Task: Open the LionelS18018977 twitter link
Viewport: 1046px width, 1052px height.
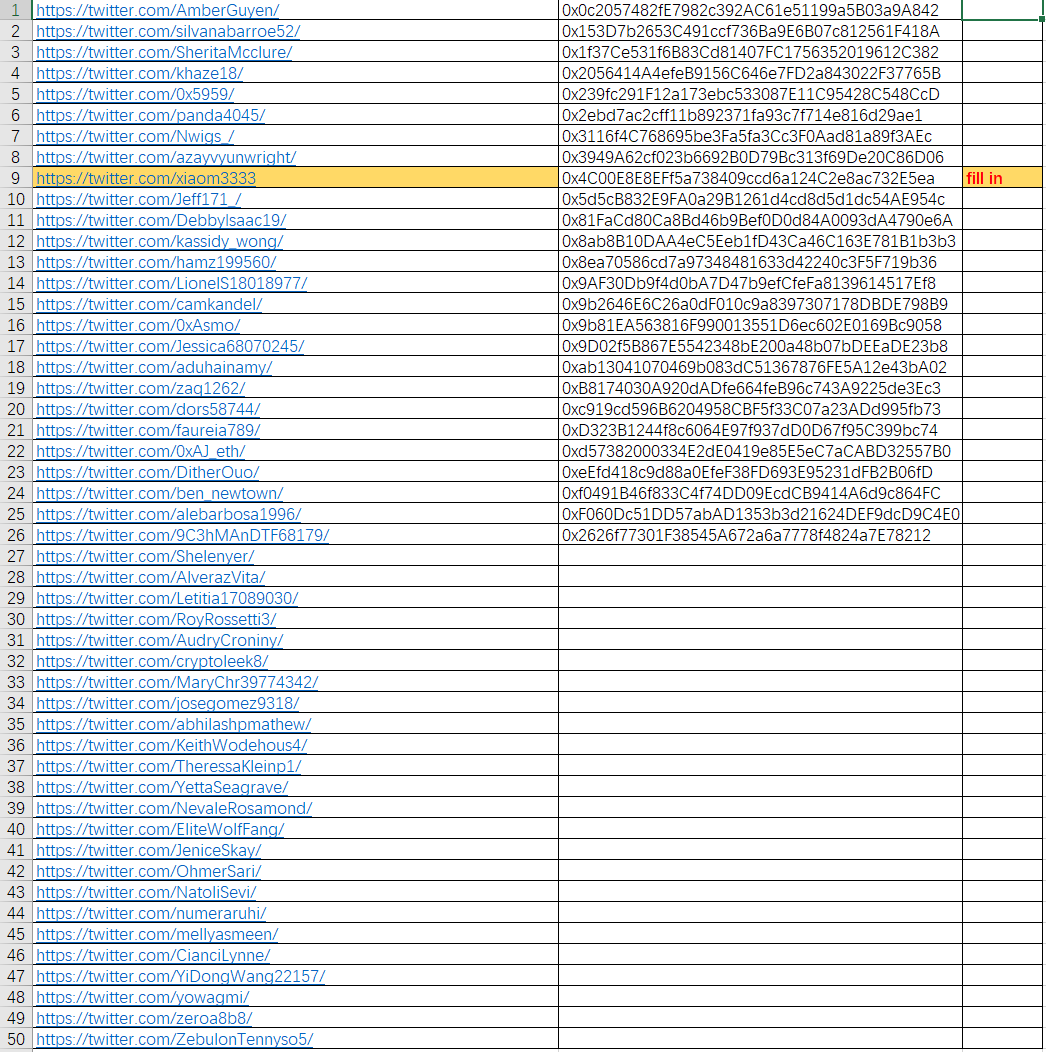Action: [172, 283]
